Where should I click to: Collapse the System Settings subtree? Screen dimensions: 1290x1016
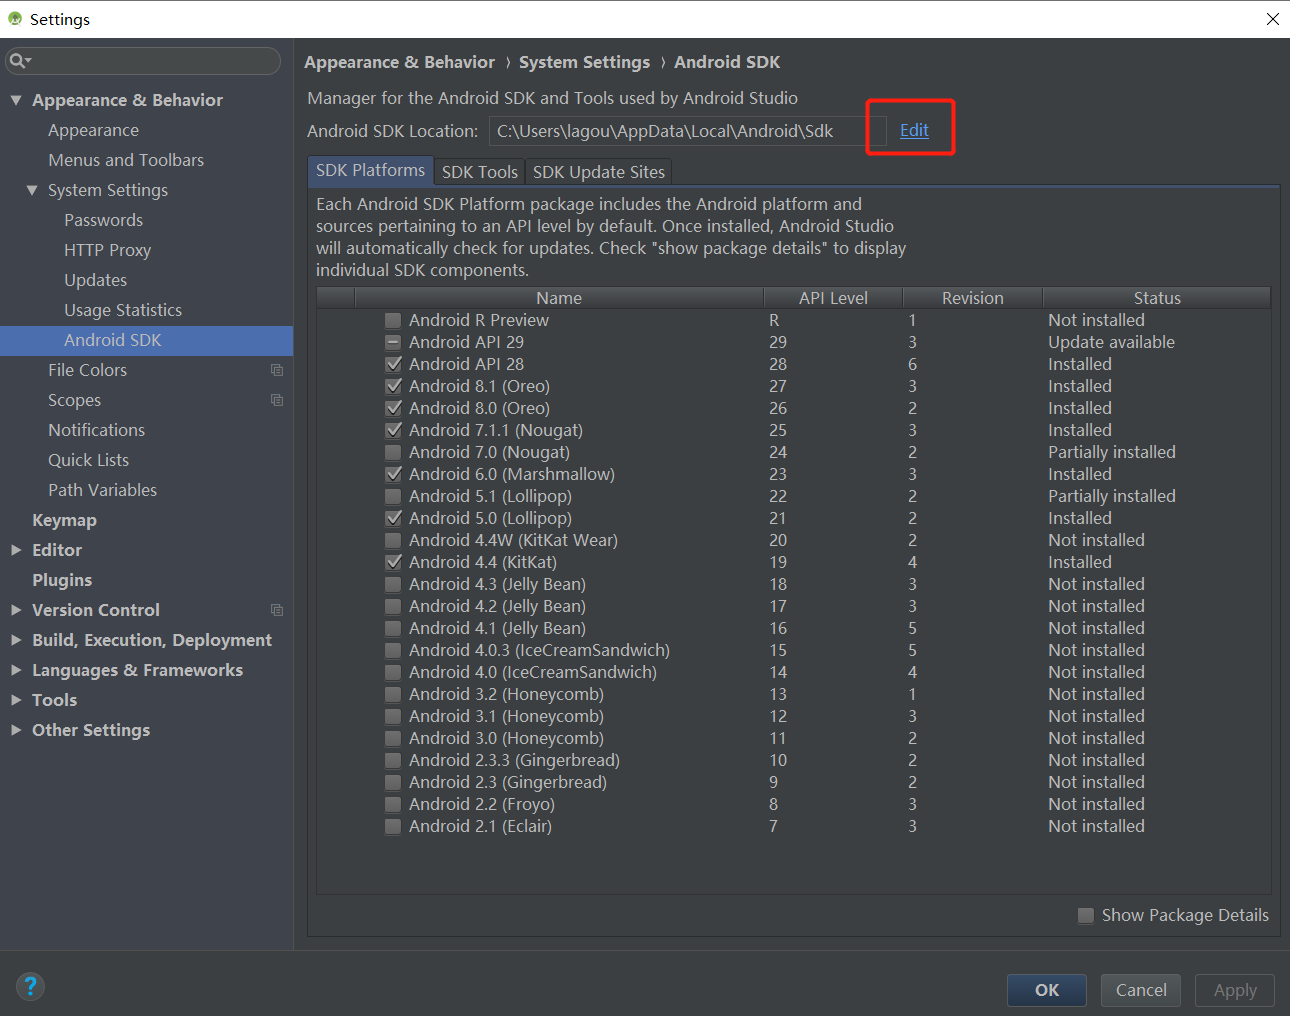coord(33,190)
